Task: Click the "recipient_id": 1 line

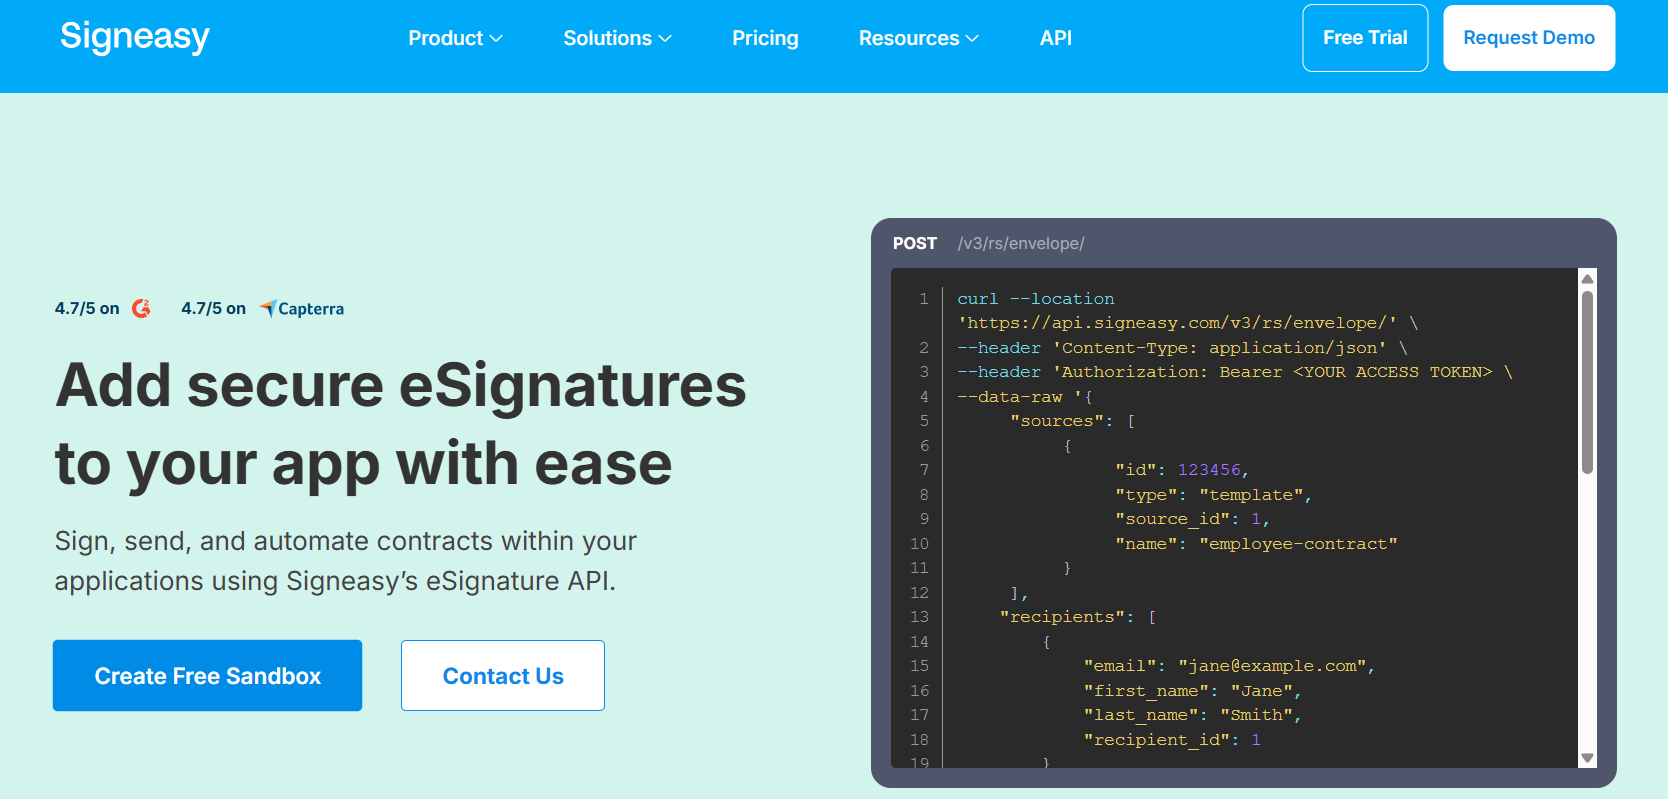Action: coord(1172,739)
